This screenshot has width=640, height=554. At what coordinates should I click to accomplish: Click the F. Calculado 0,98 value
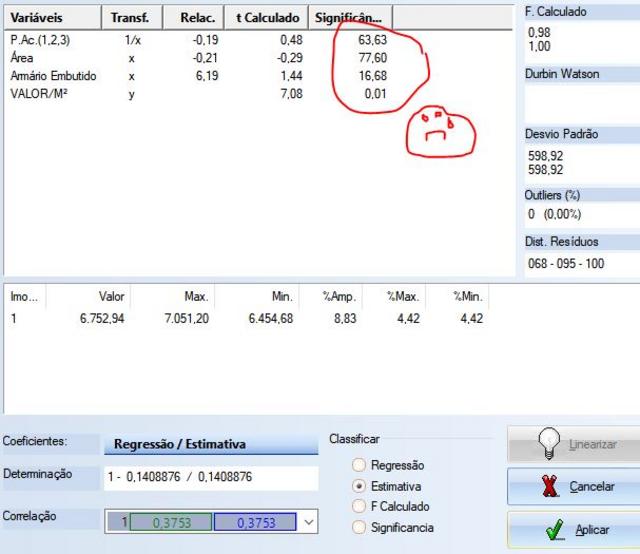(539, 32)
